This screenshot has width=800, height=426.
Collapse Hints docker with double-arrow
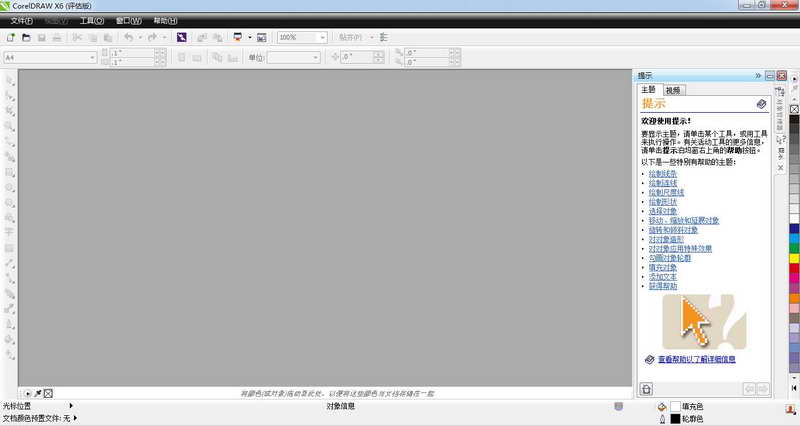[758, 76]
